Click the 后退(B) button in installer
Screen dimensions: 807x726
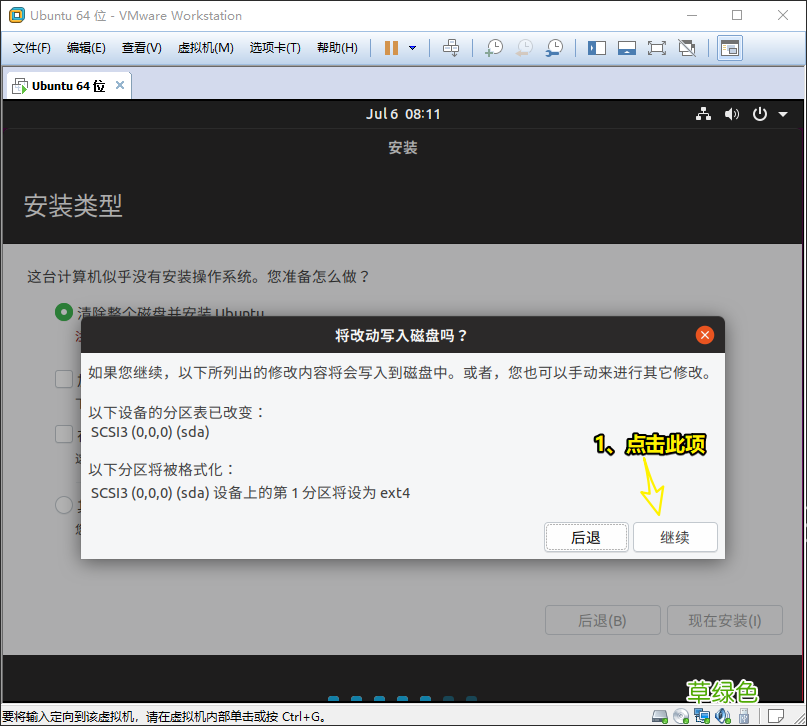pos(602,620)
